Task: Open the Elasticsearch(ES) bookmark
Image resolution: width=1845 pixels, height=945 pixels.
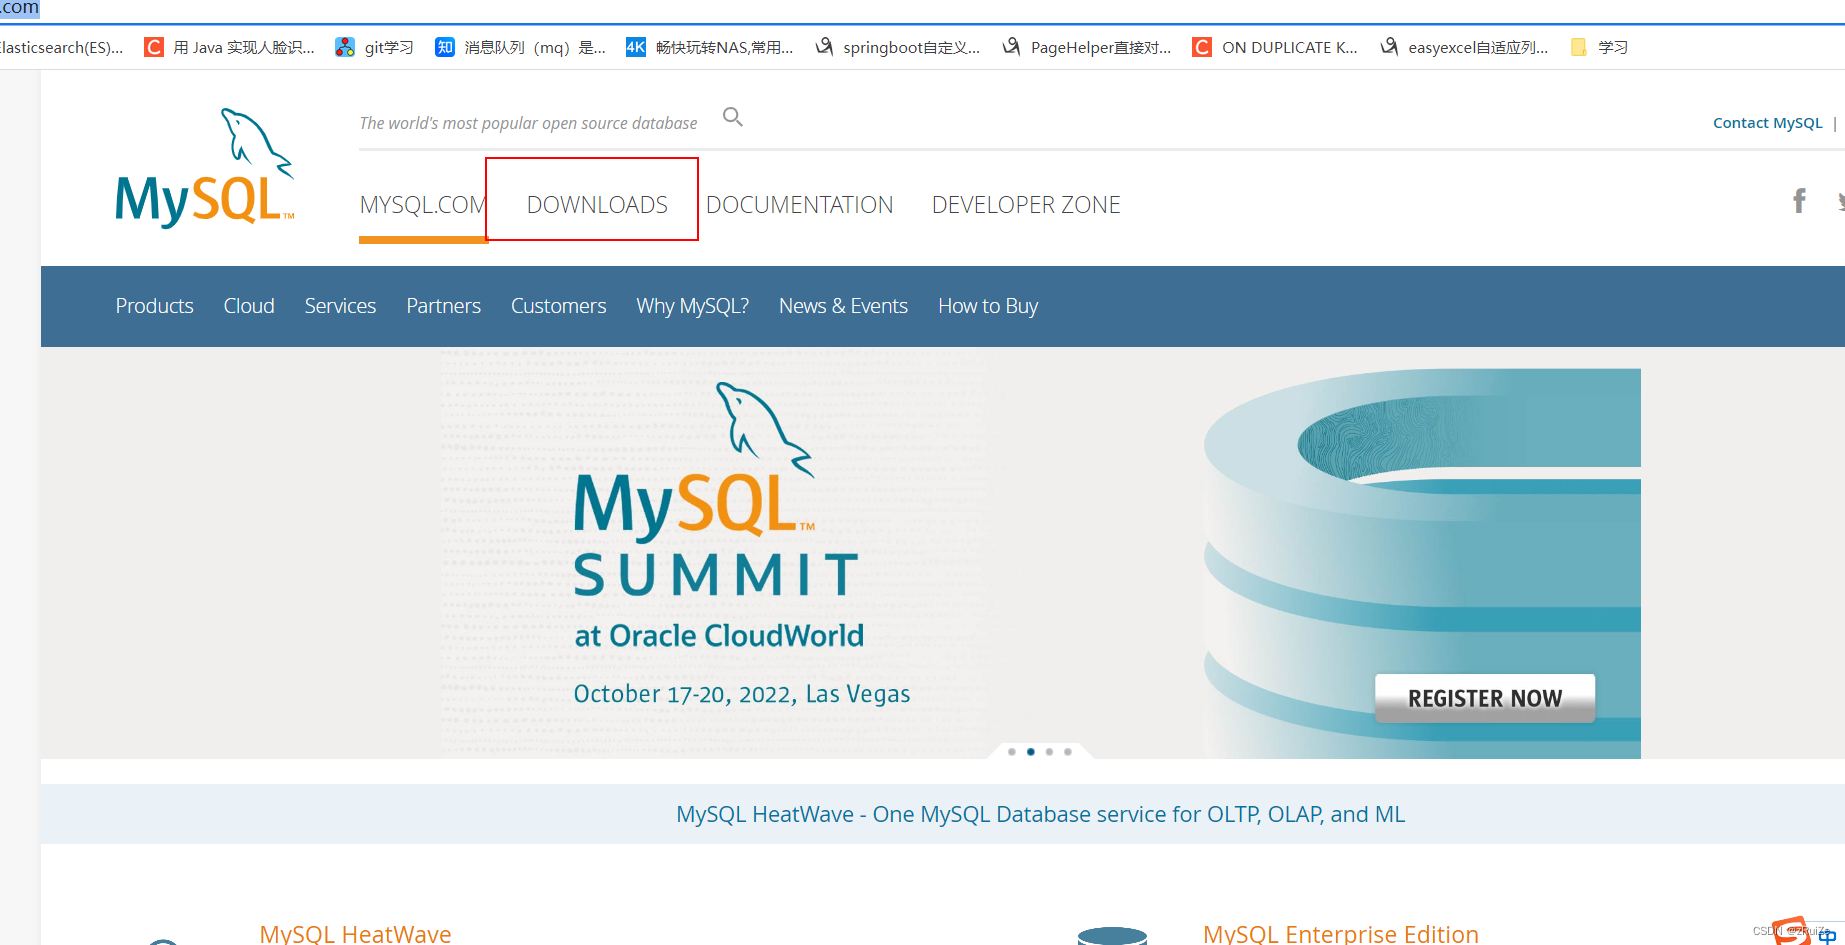Action: [x=62, y=47]
